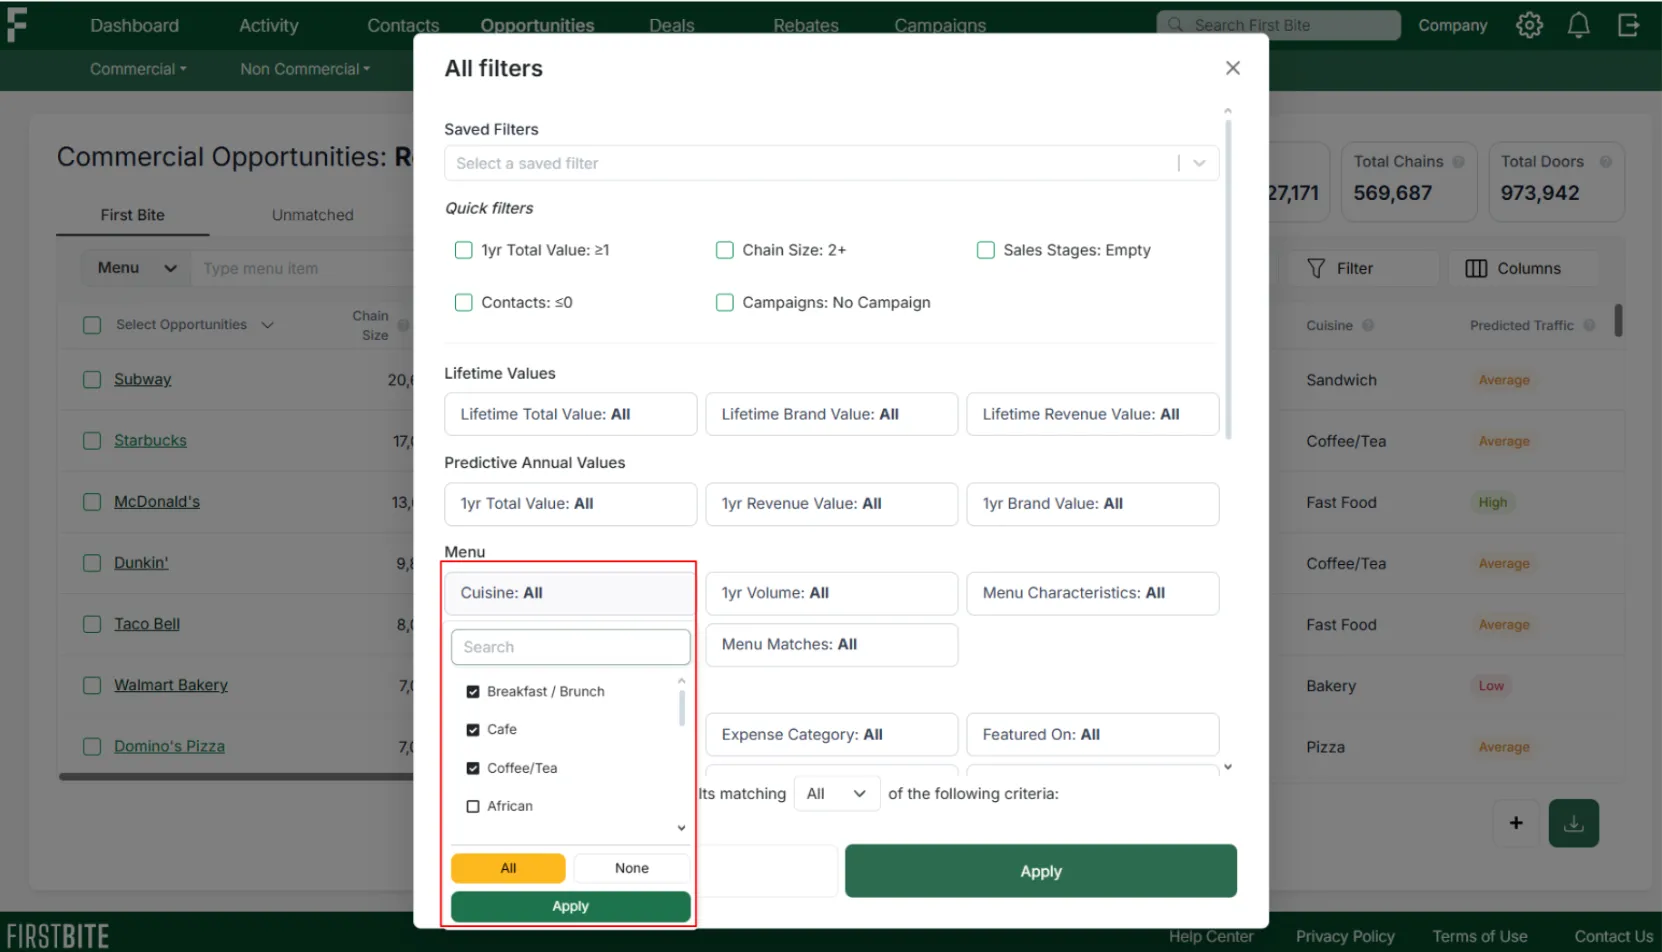Click info icon next to Total Doors

click(1605, 162)
